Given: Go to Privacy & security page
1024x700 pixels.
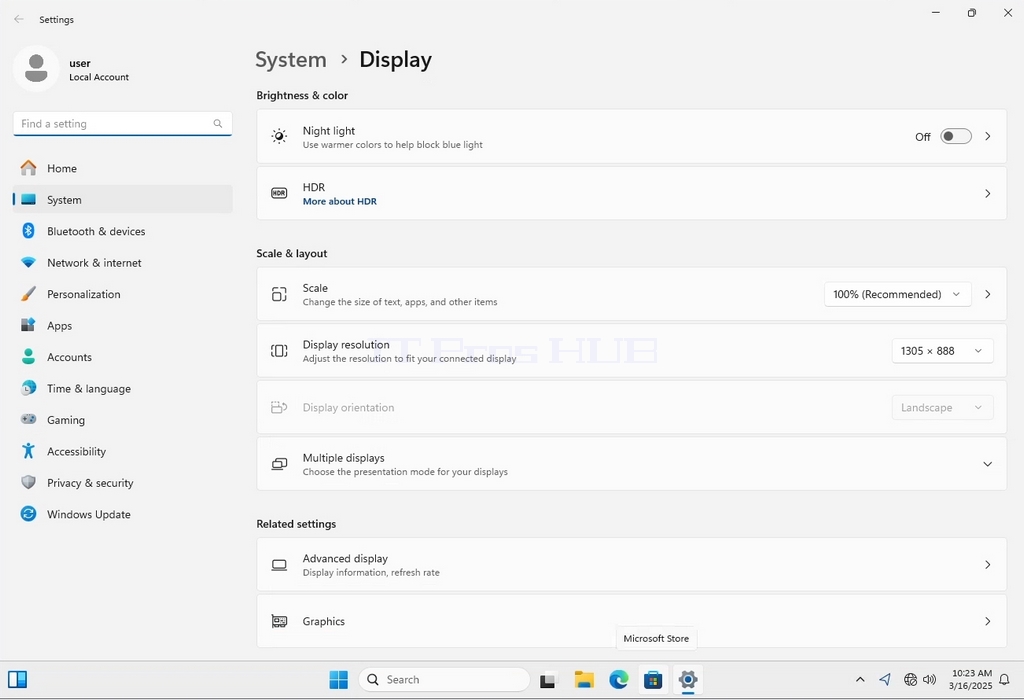Looking at the screenshot, I should tap(123, 483).
